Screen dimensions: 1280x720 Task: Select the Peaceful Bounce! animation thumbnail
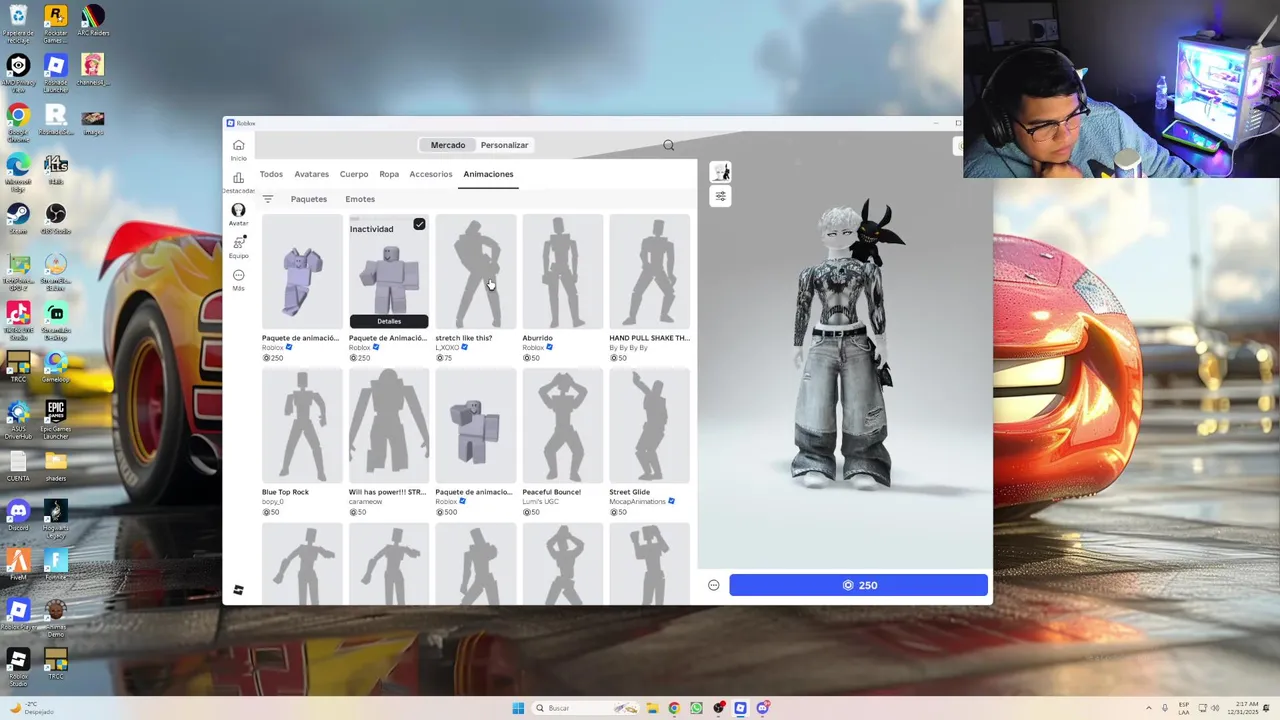coord(563,426)
